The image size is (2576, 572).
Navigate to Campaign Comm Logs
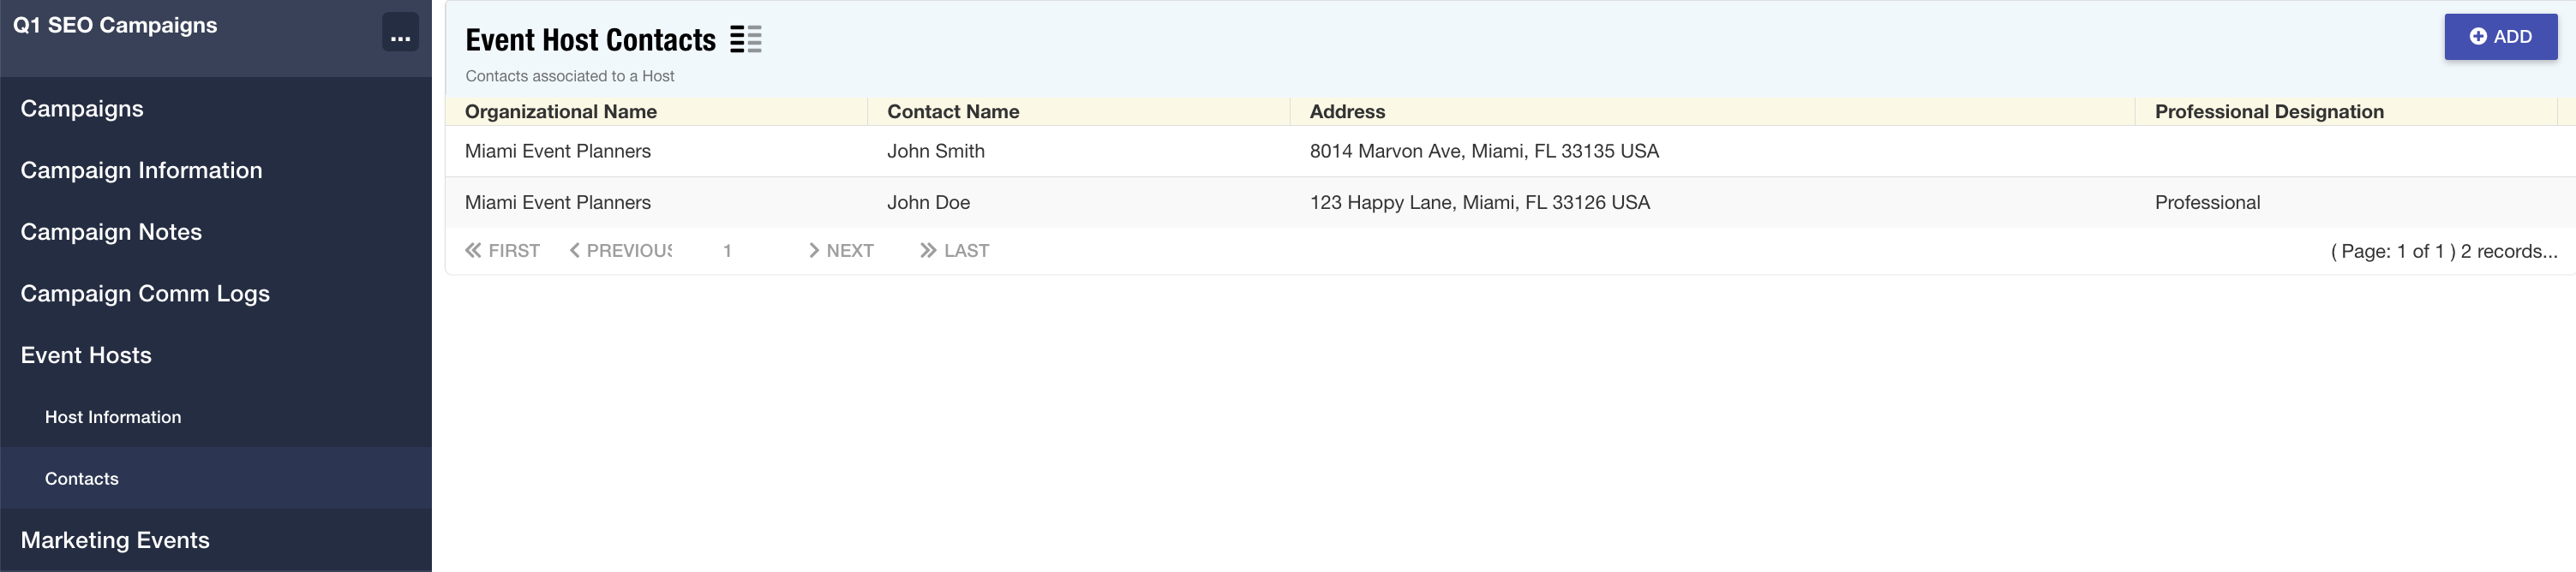145,294
